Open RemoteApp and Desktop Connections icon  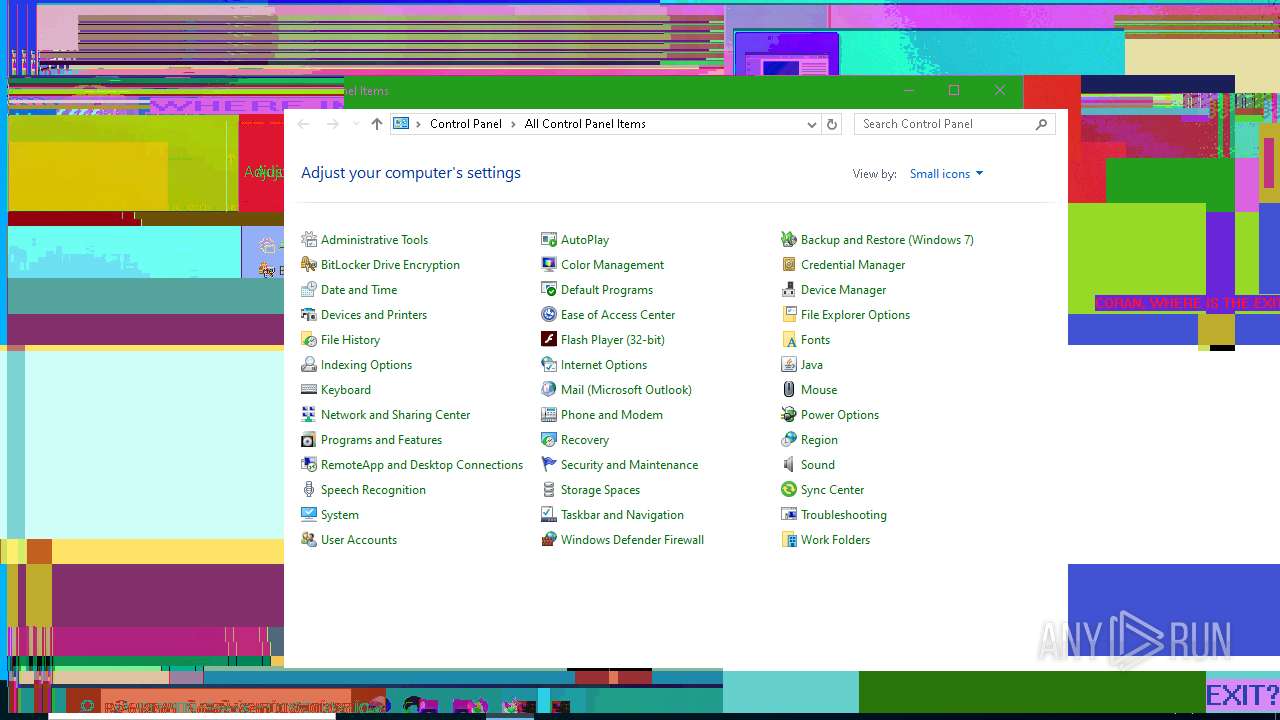(x=309, y=465)
